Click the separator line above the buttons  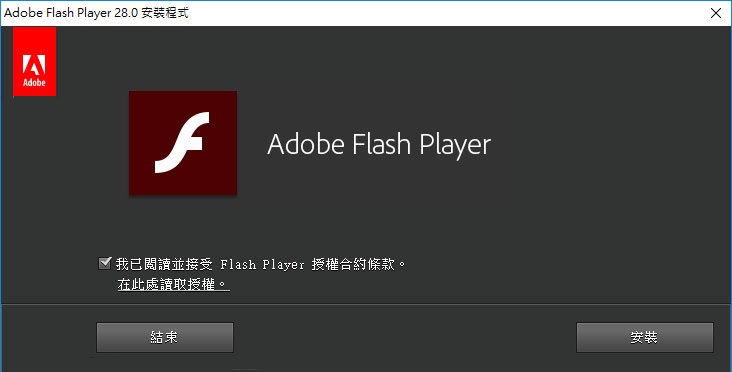[x=366, y=304]
